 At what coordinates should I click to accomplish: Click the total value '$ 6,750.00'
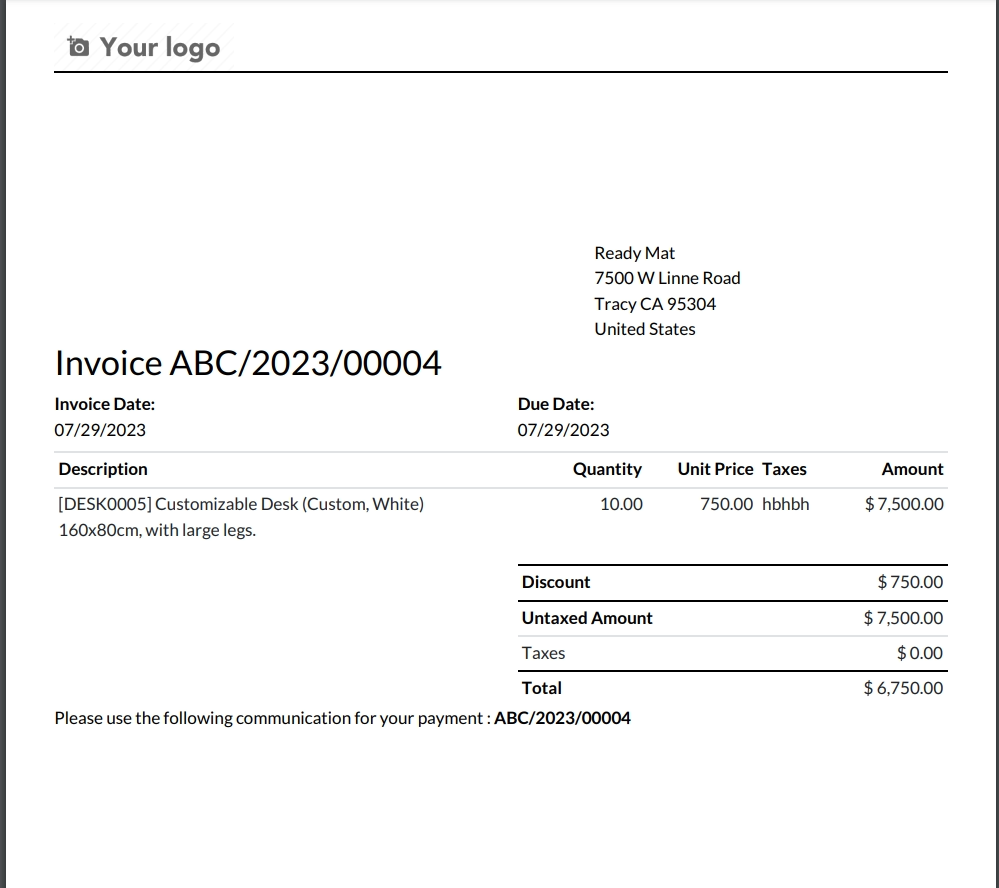point(903,689)
